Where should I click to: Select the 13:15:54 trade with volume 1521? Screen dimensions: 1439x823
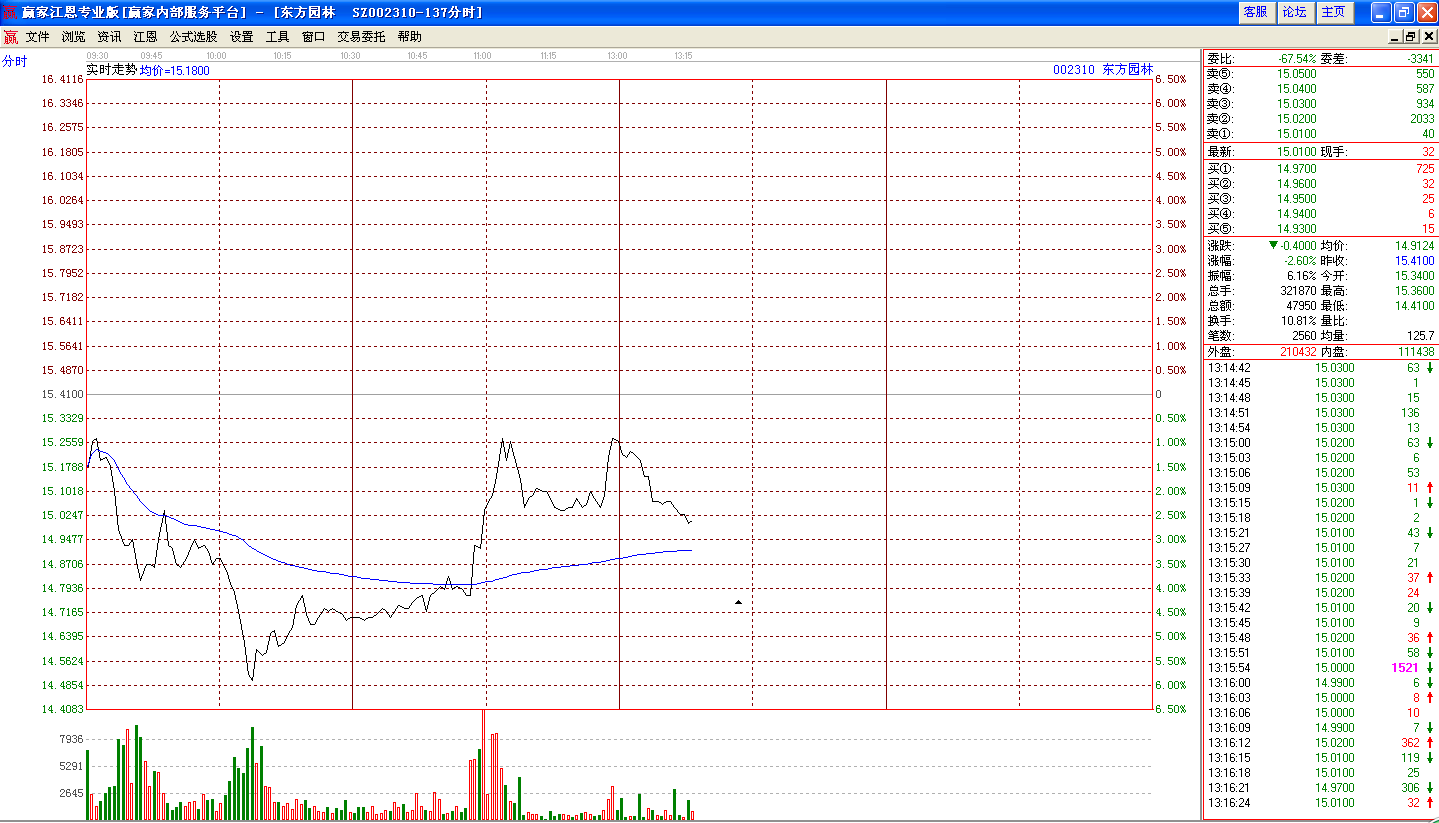click(1320, 668)
